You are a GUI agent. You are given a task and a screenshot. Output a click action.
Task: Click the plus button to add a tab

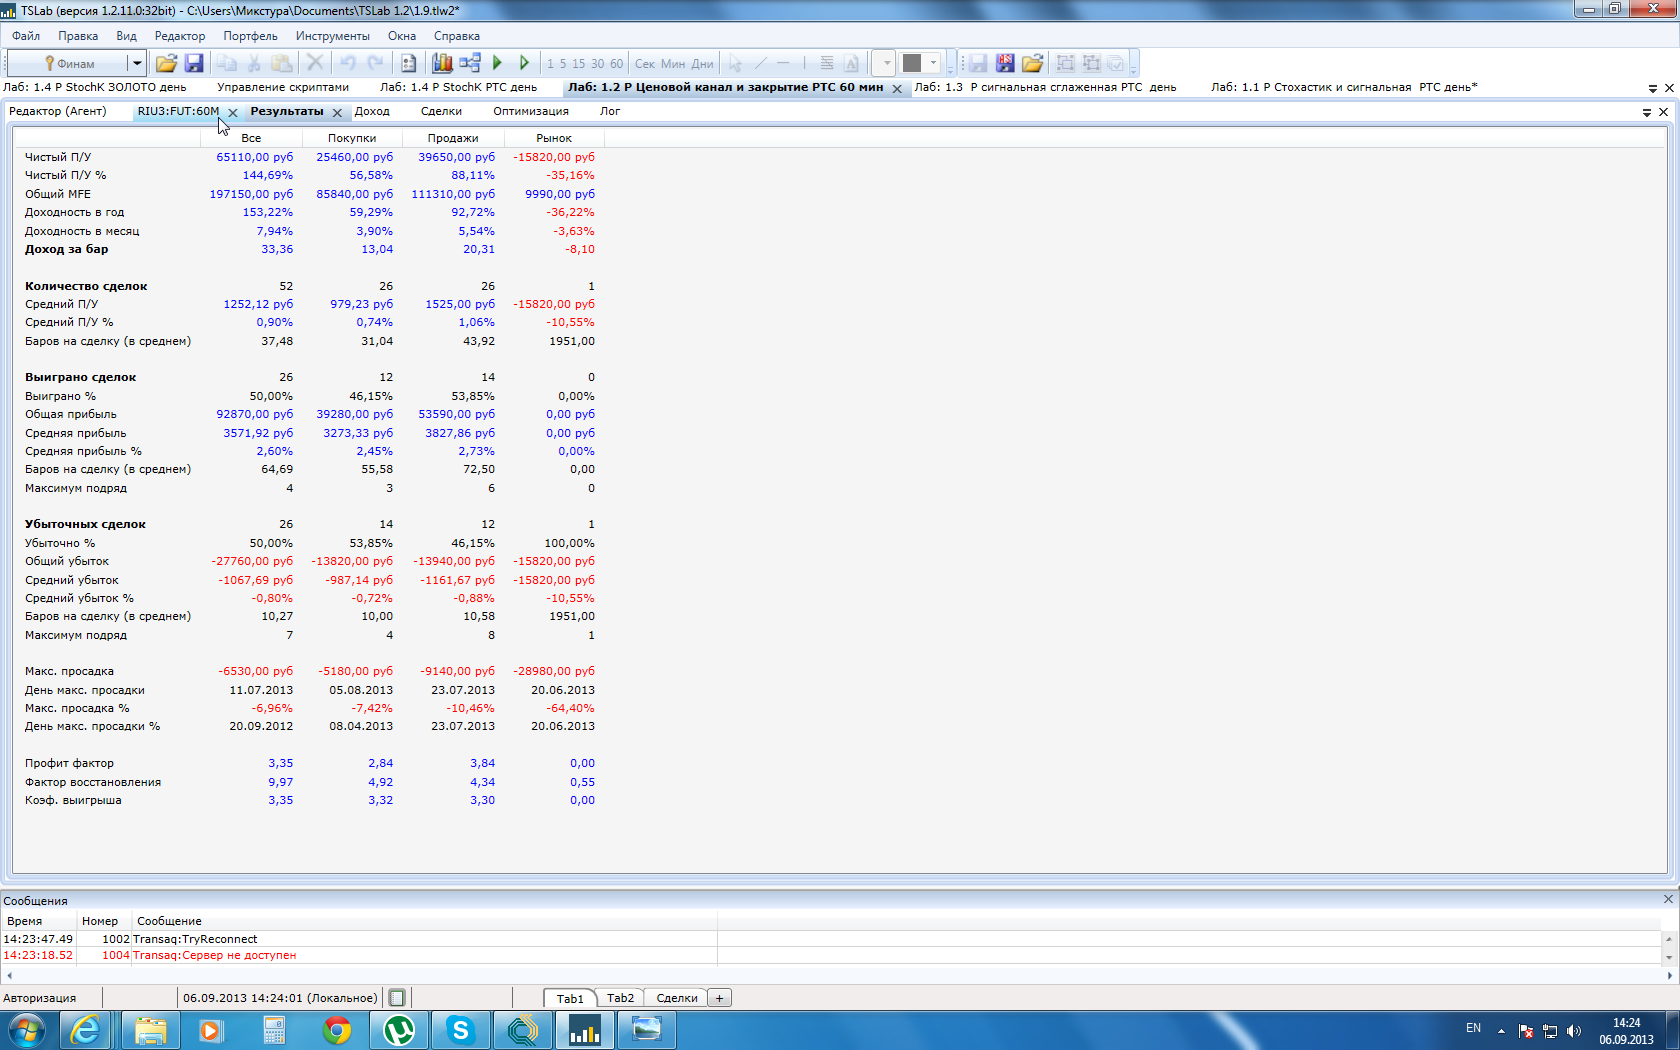click(719, 998)
